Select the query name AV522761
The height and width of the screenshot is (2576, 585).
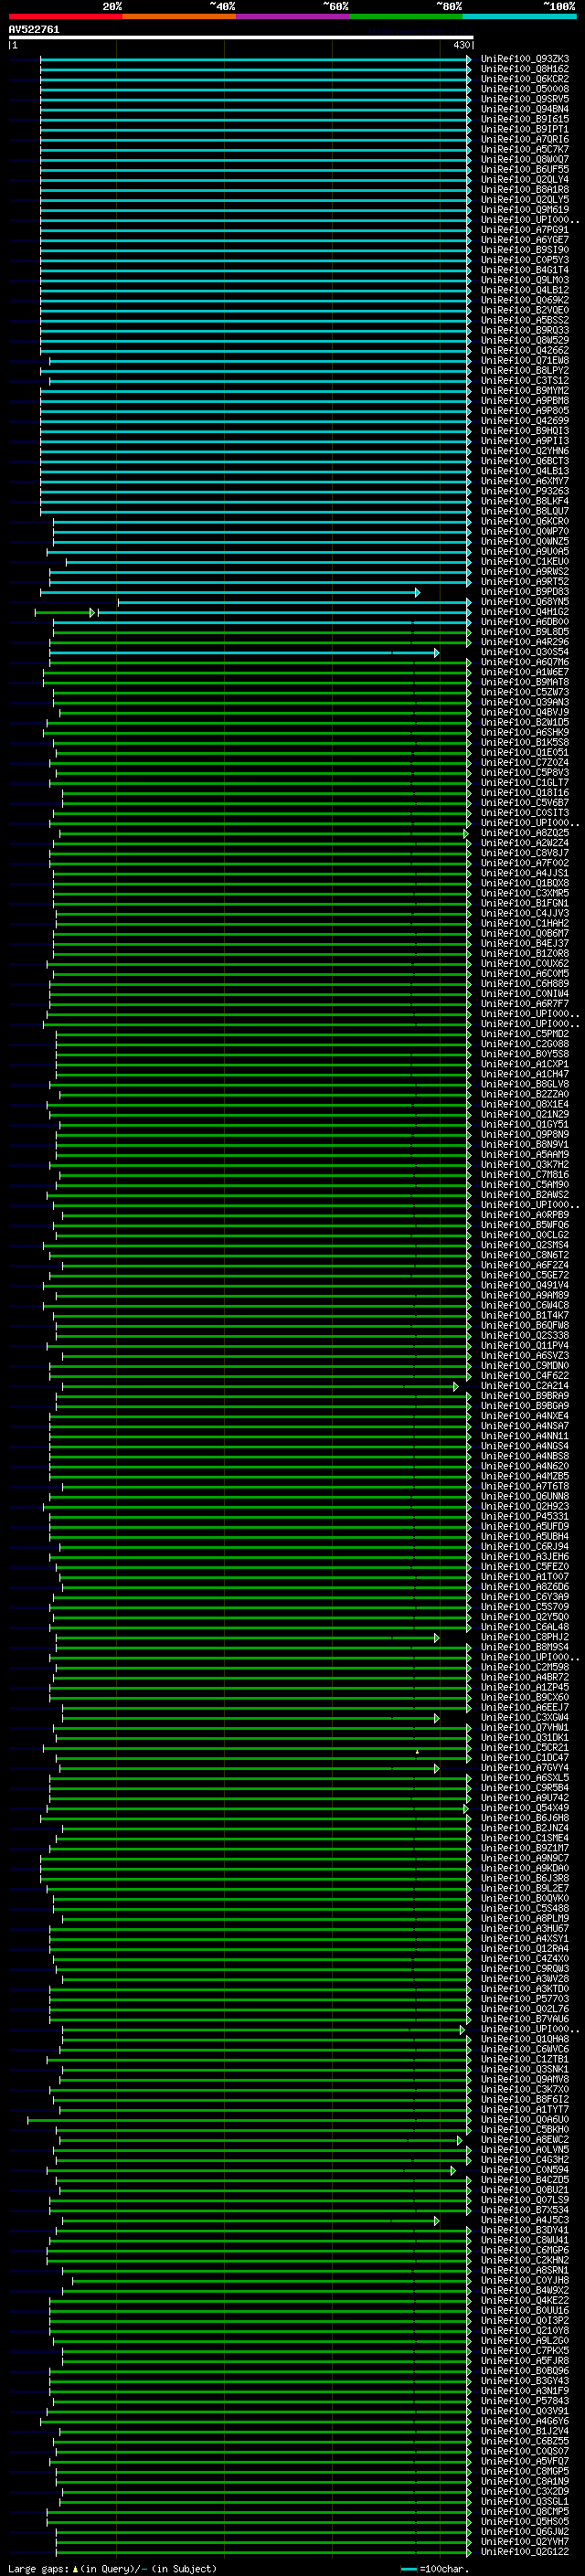pos(34,30)
